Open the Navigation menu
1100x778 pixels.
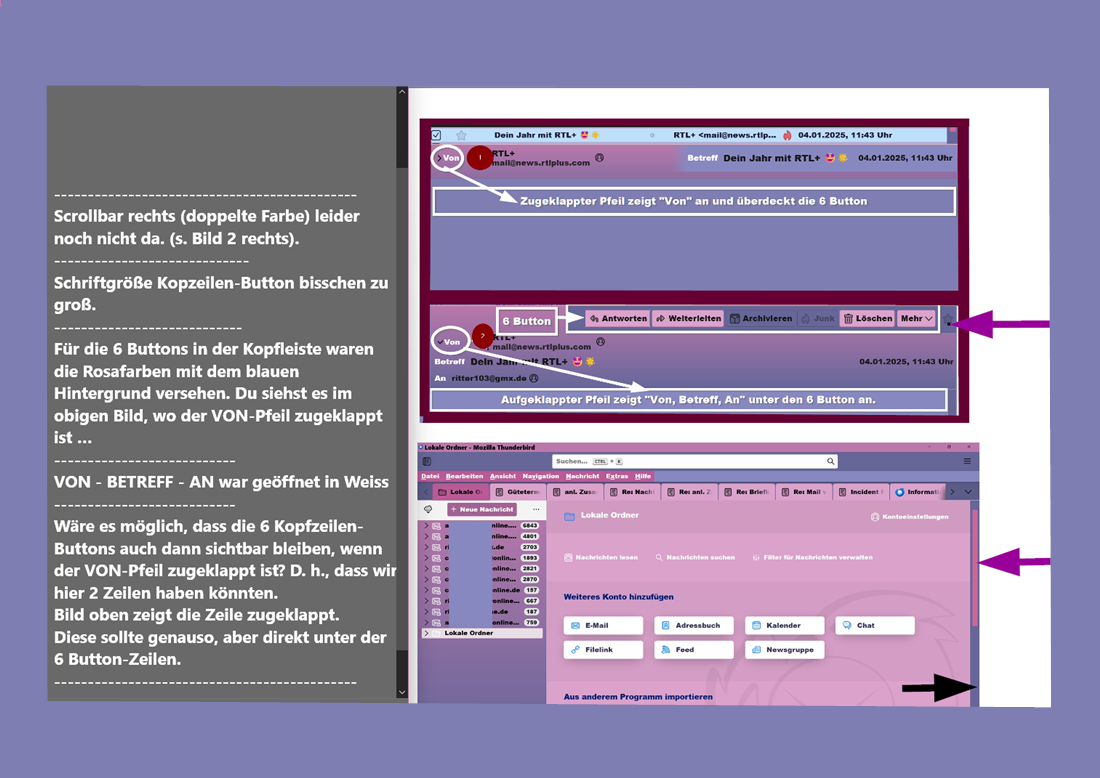click(541, 476)
